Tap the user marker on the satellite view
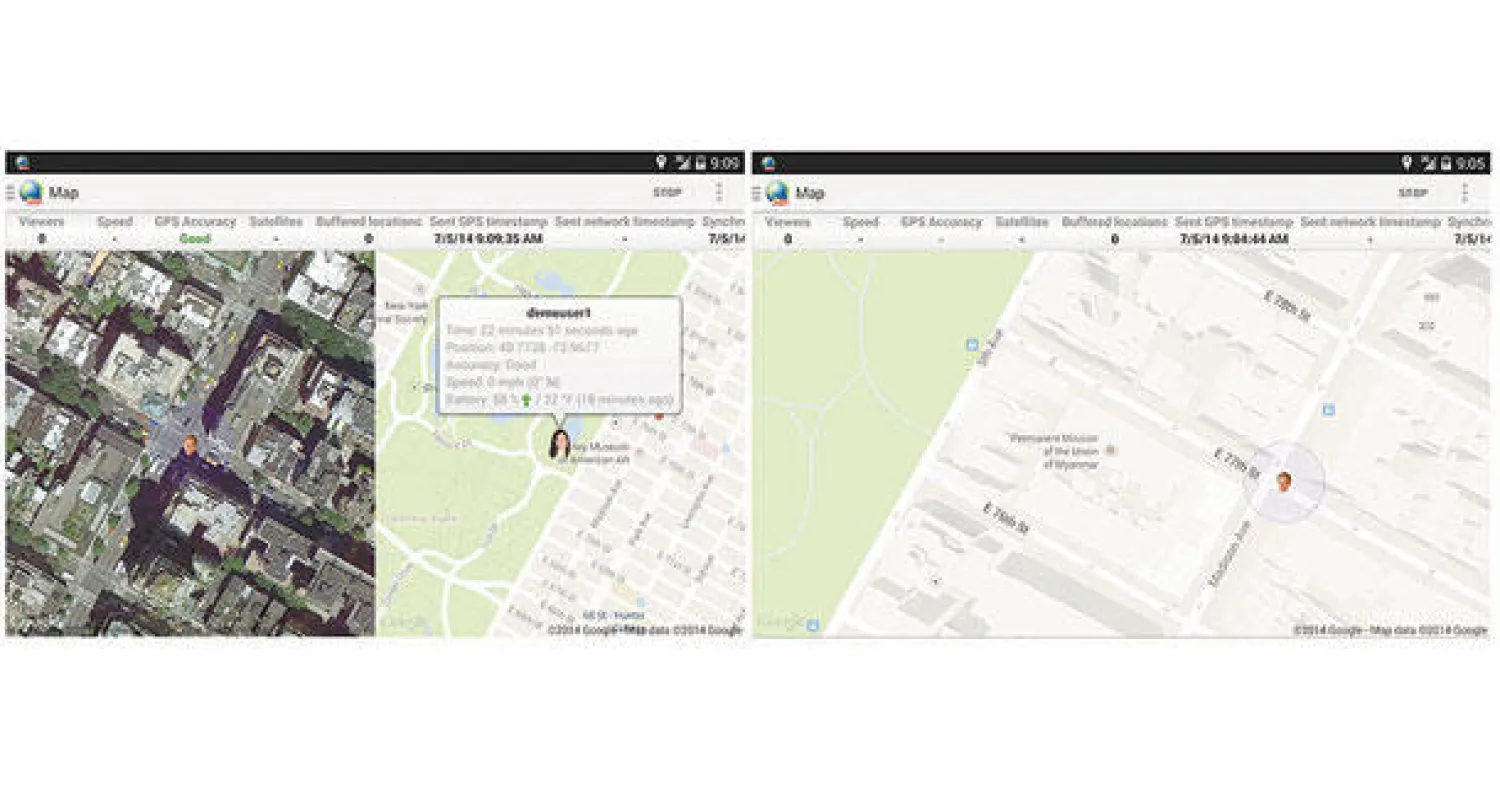Image resolution: width=1500 pixels, height=811 pixels. coord(190,453)
